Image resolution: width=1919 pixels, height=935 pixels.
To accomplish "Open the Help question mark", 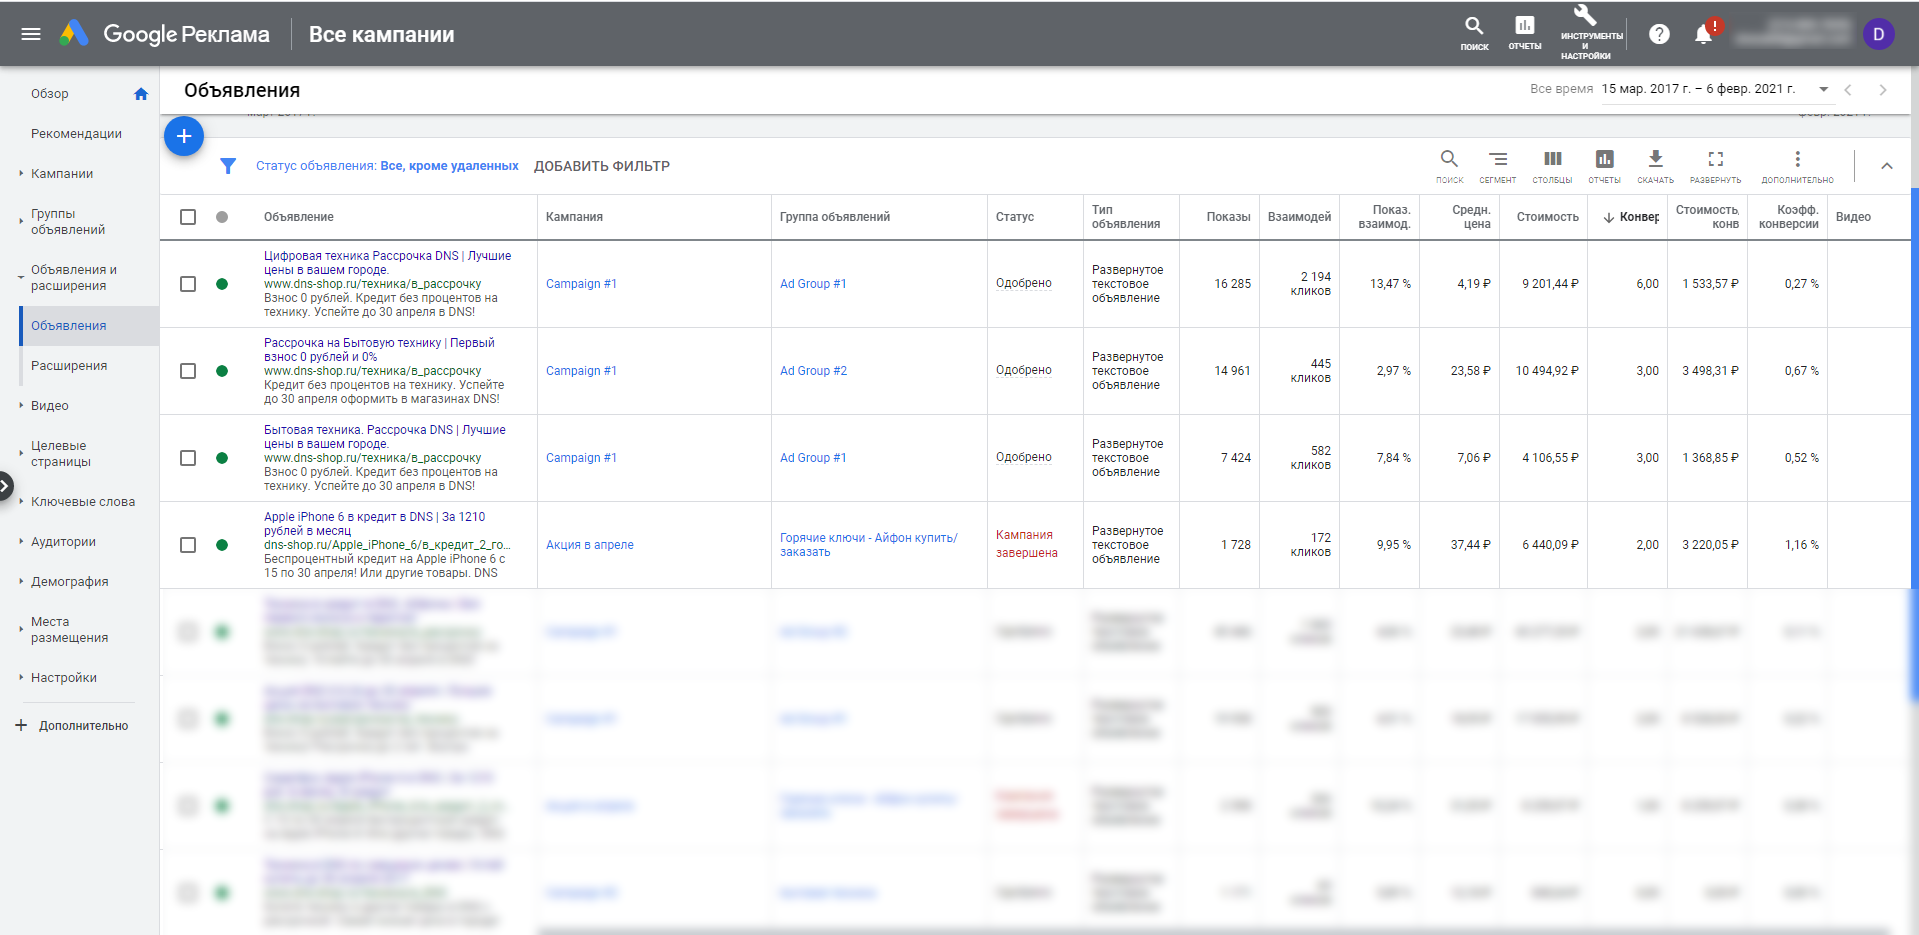I will point(1659,34).
